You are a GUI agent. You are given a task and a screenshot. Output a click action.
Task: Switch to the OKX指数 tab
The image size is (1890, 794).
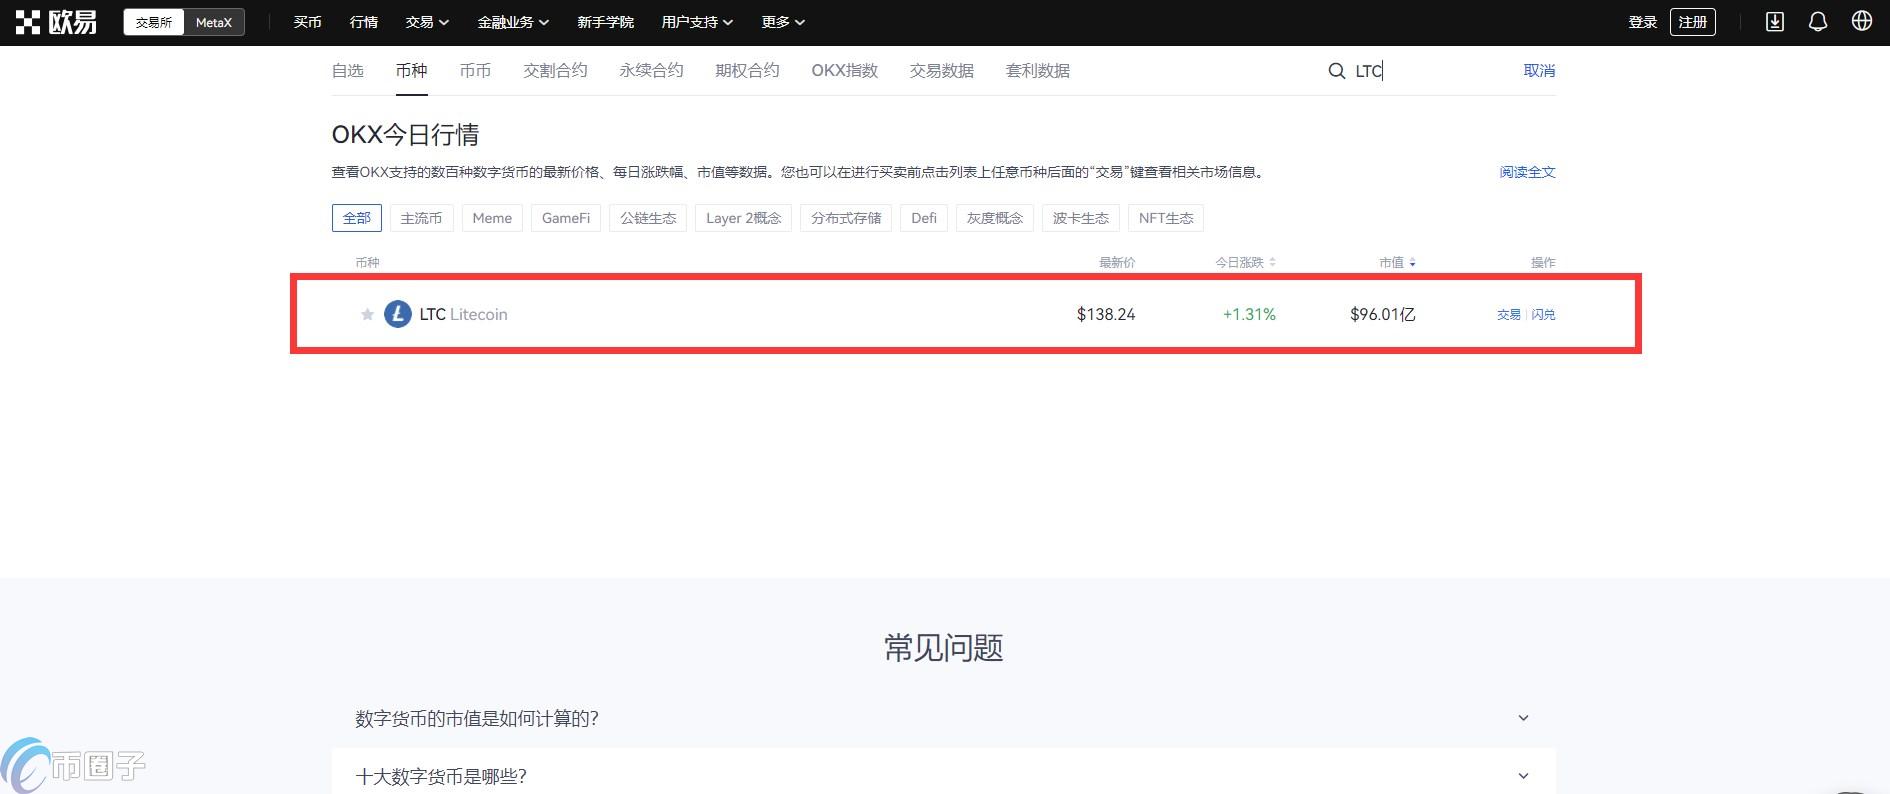click(845, 71)
